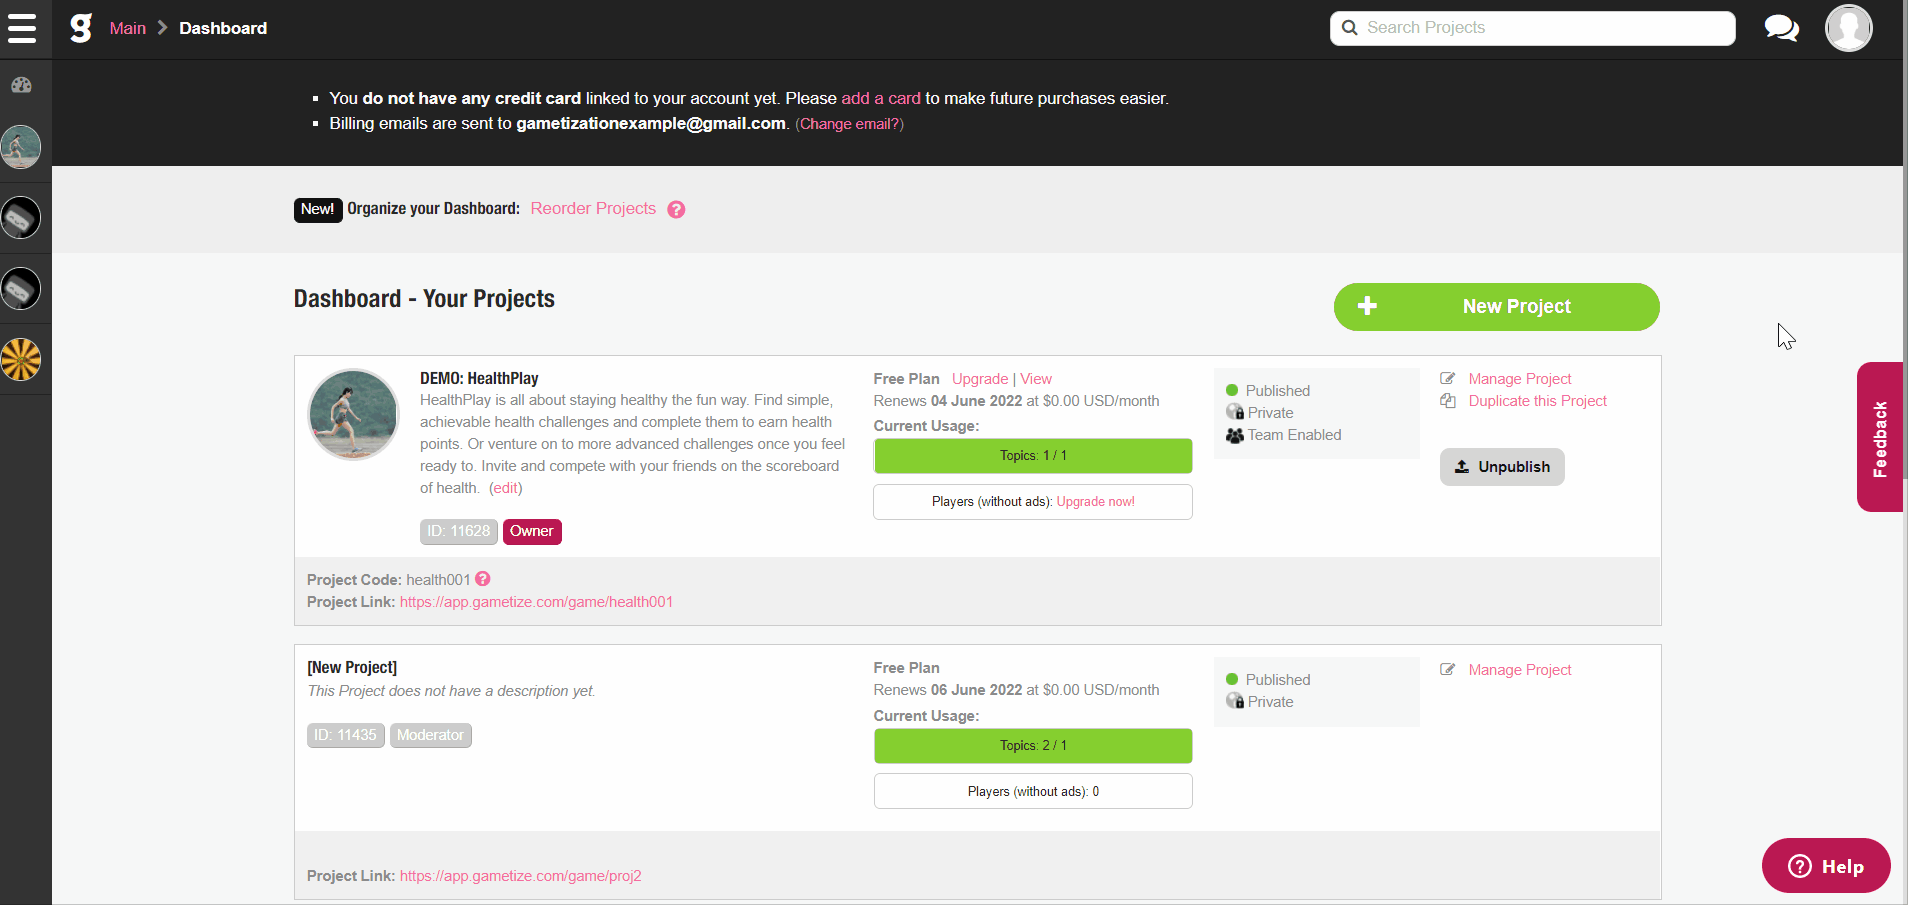Click the search magnifier icon
Viewport: 1908px width, 905px height.
[x=1349, y=28]
